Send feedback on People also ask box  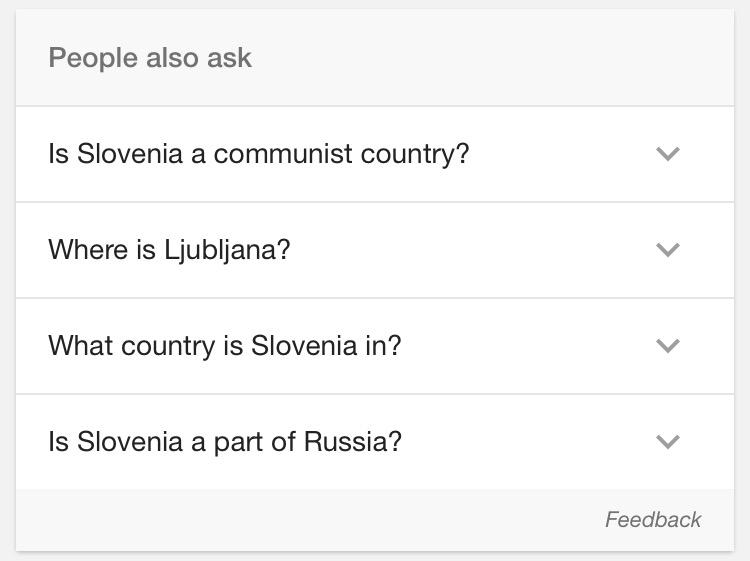tap(653, 520)
